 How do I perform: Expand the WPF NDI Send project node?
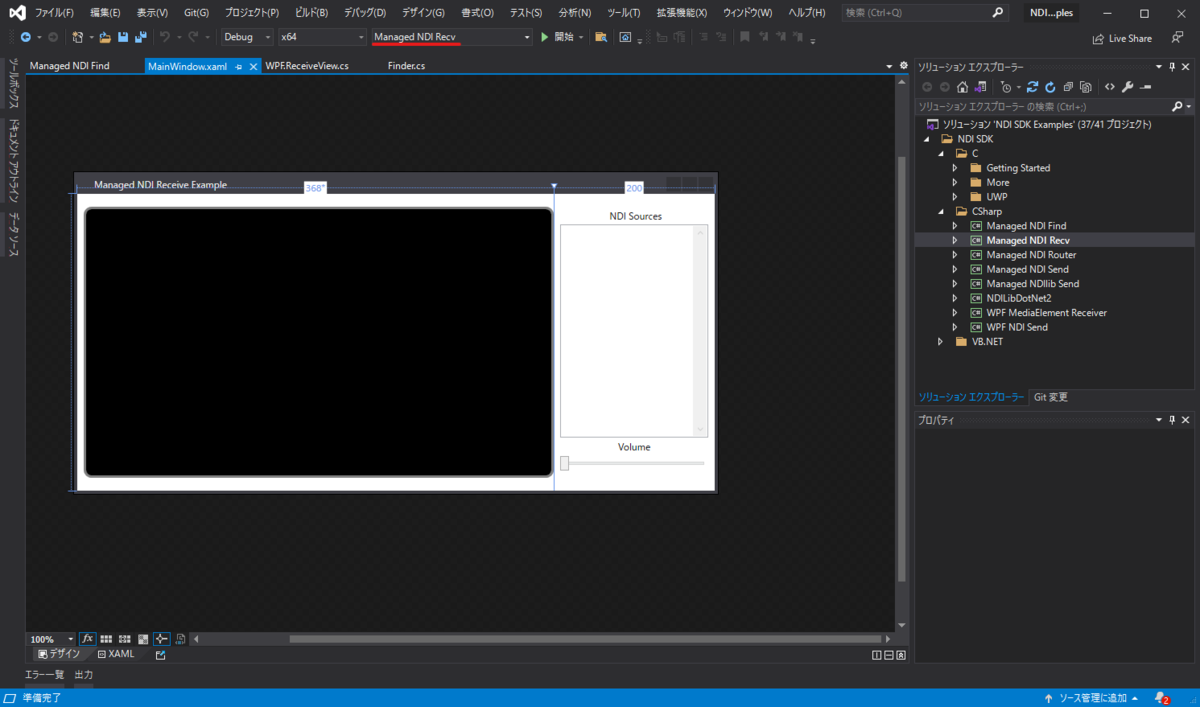pos(955,327)
